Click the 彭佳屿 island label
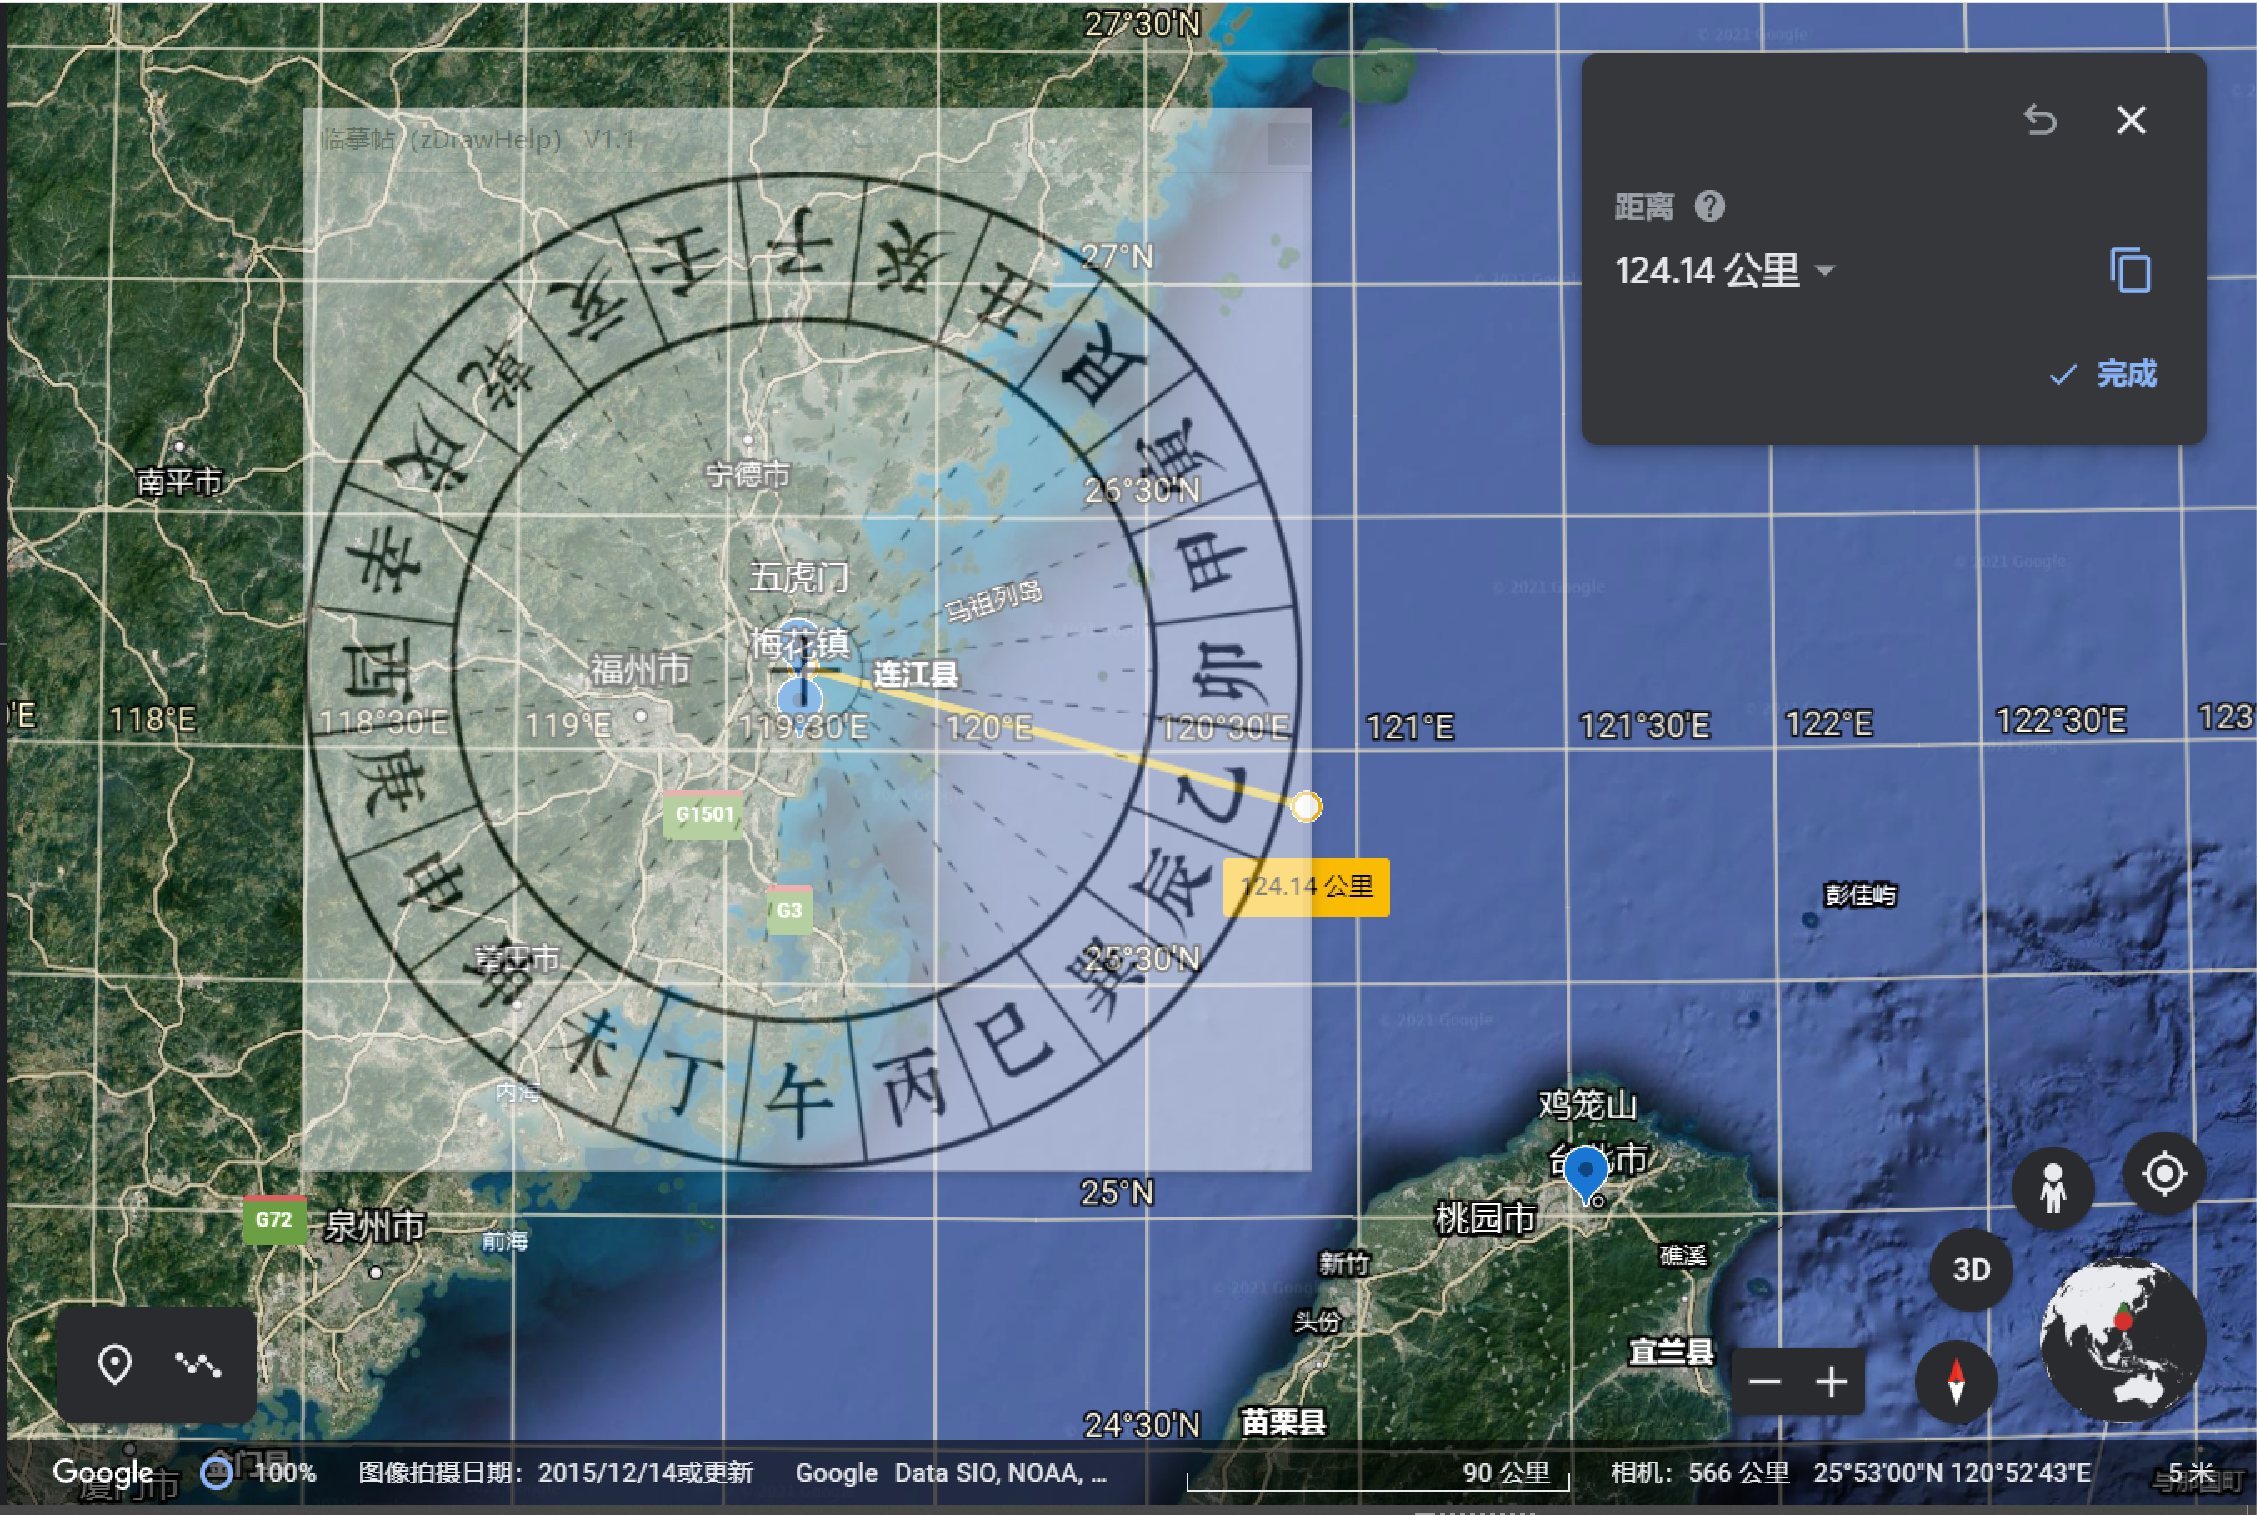The image size is (2257, 1516). tap(1860, 894)
